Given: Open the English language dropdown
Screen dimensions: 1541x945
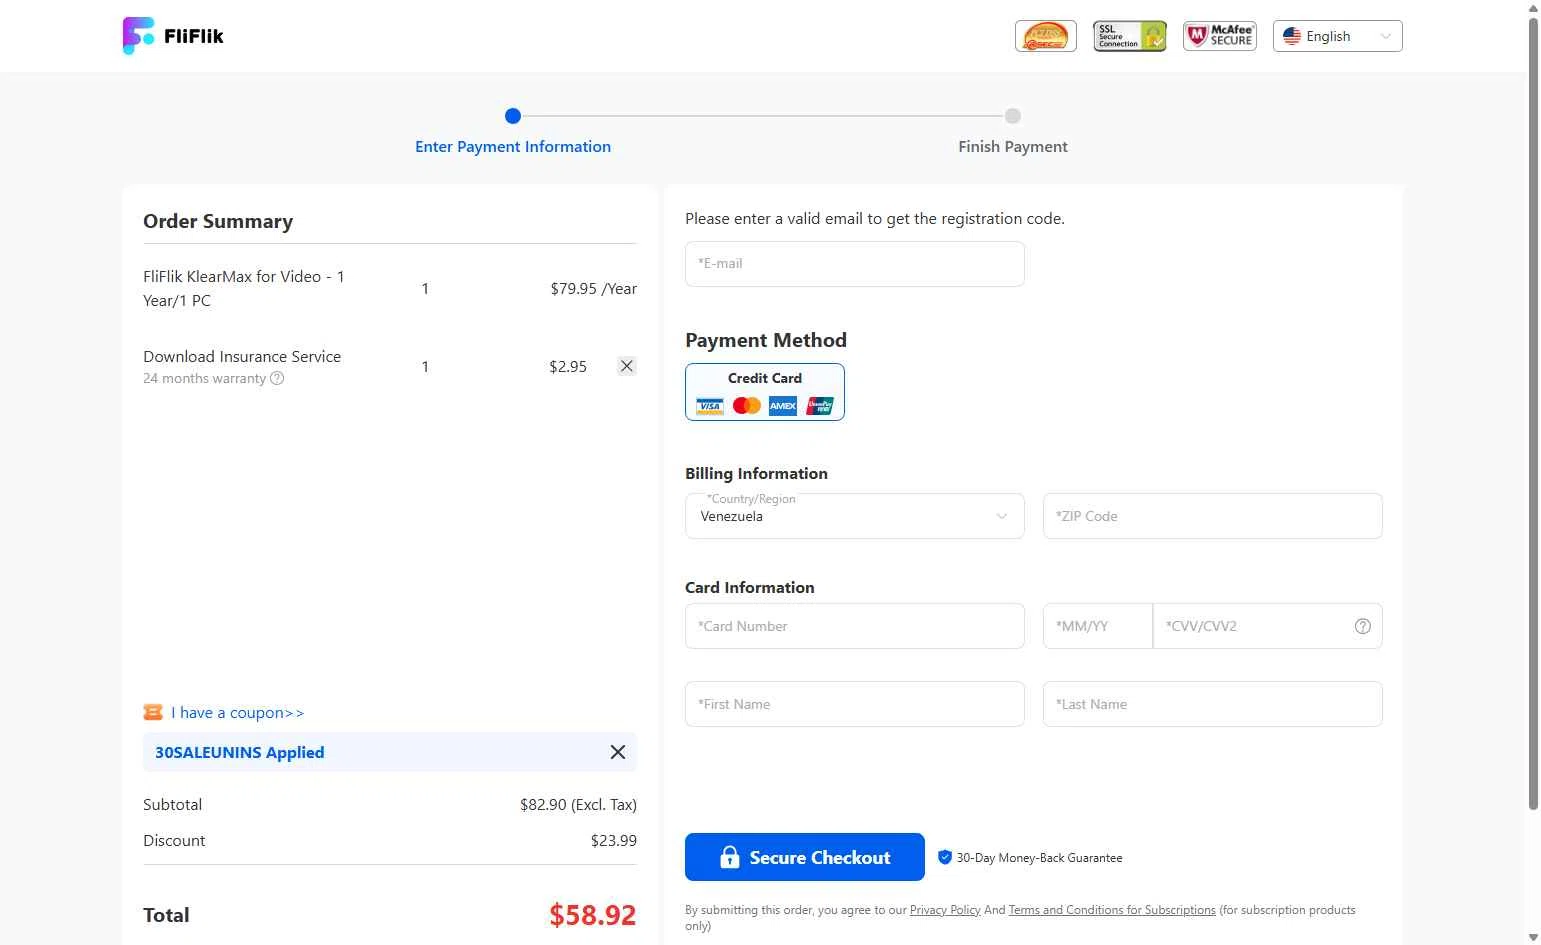Looking at the screenshot, I should (1338, 36).
